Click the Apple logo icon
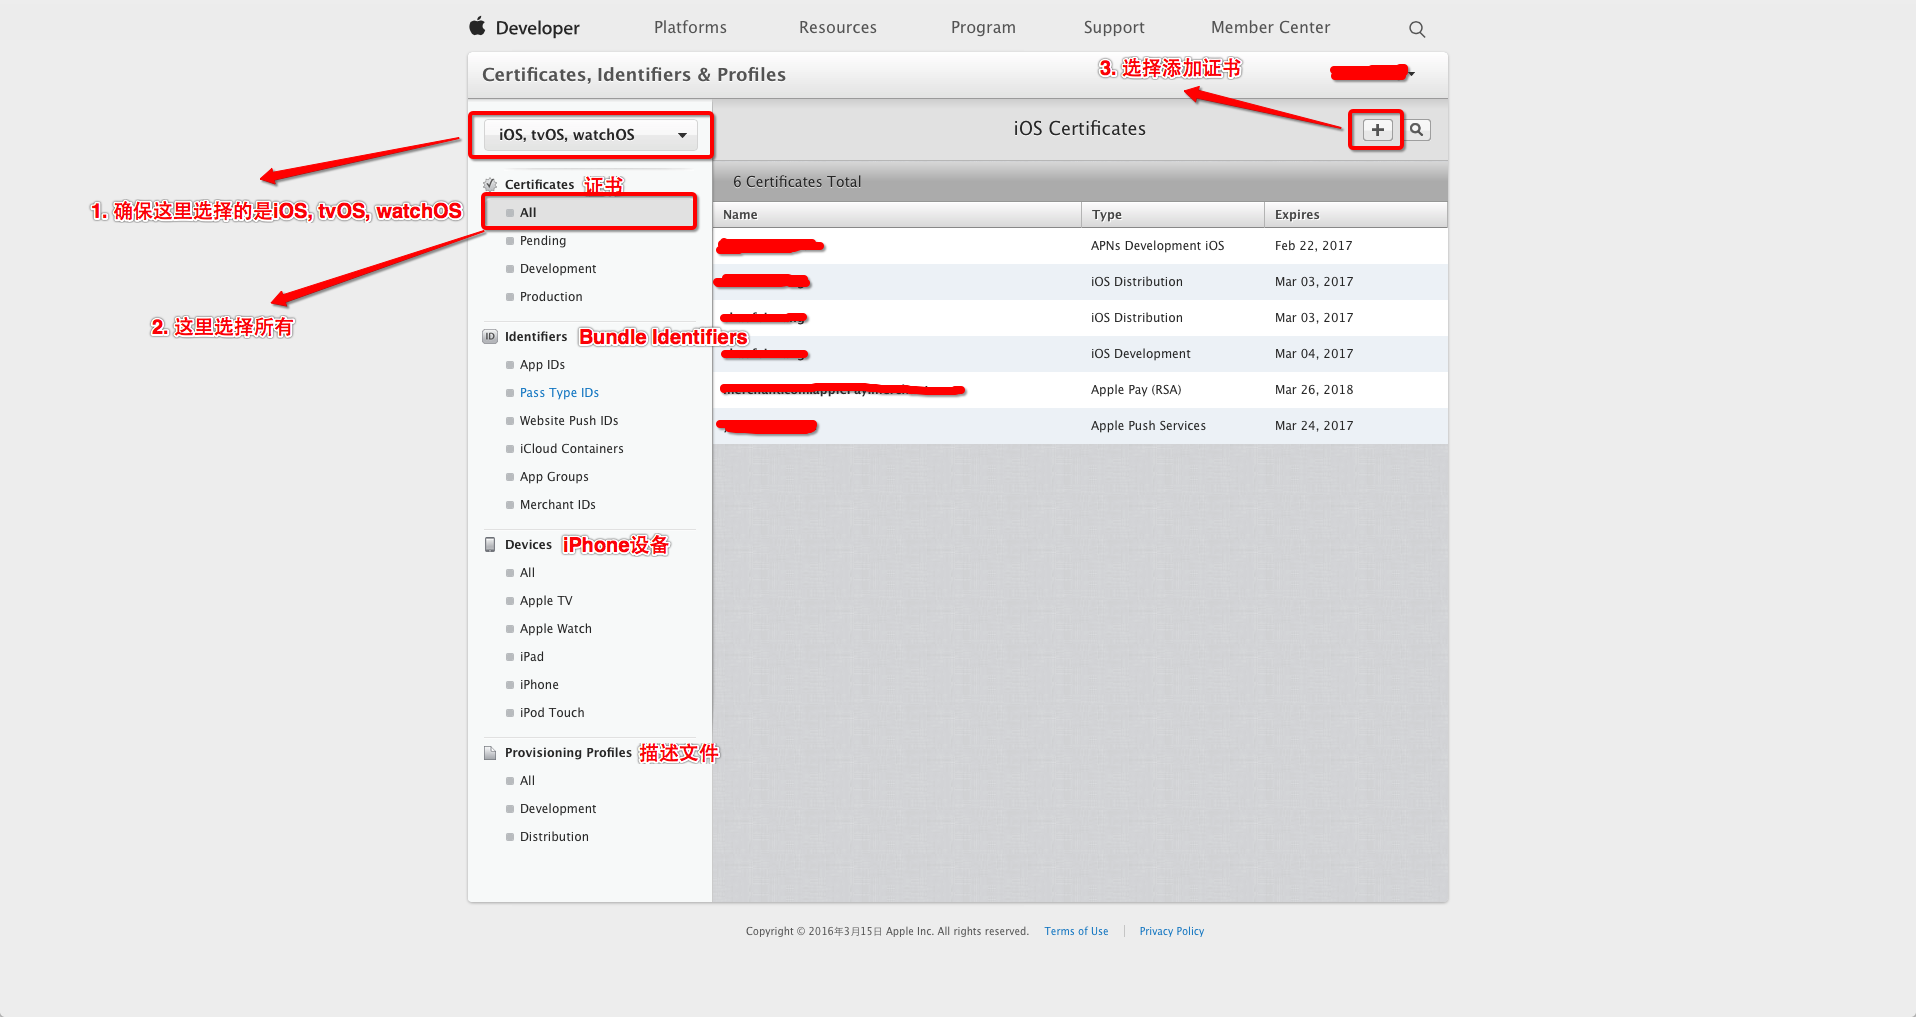The width and height of the screenshot is (1916, 1017). tap(477, 26)
